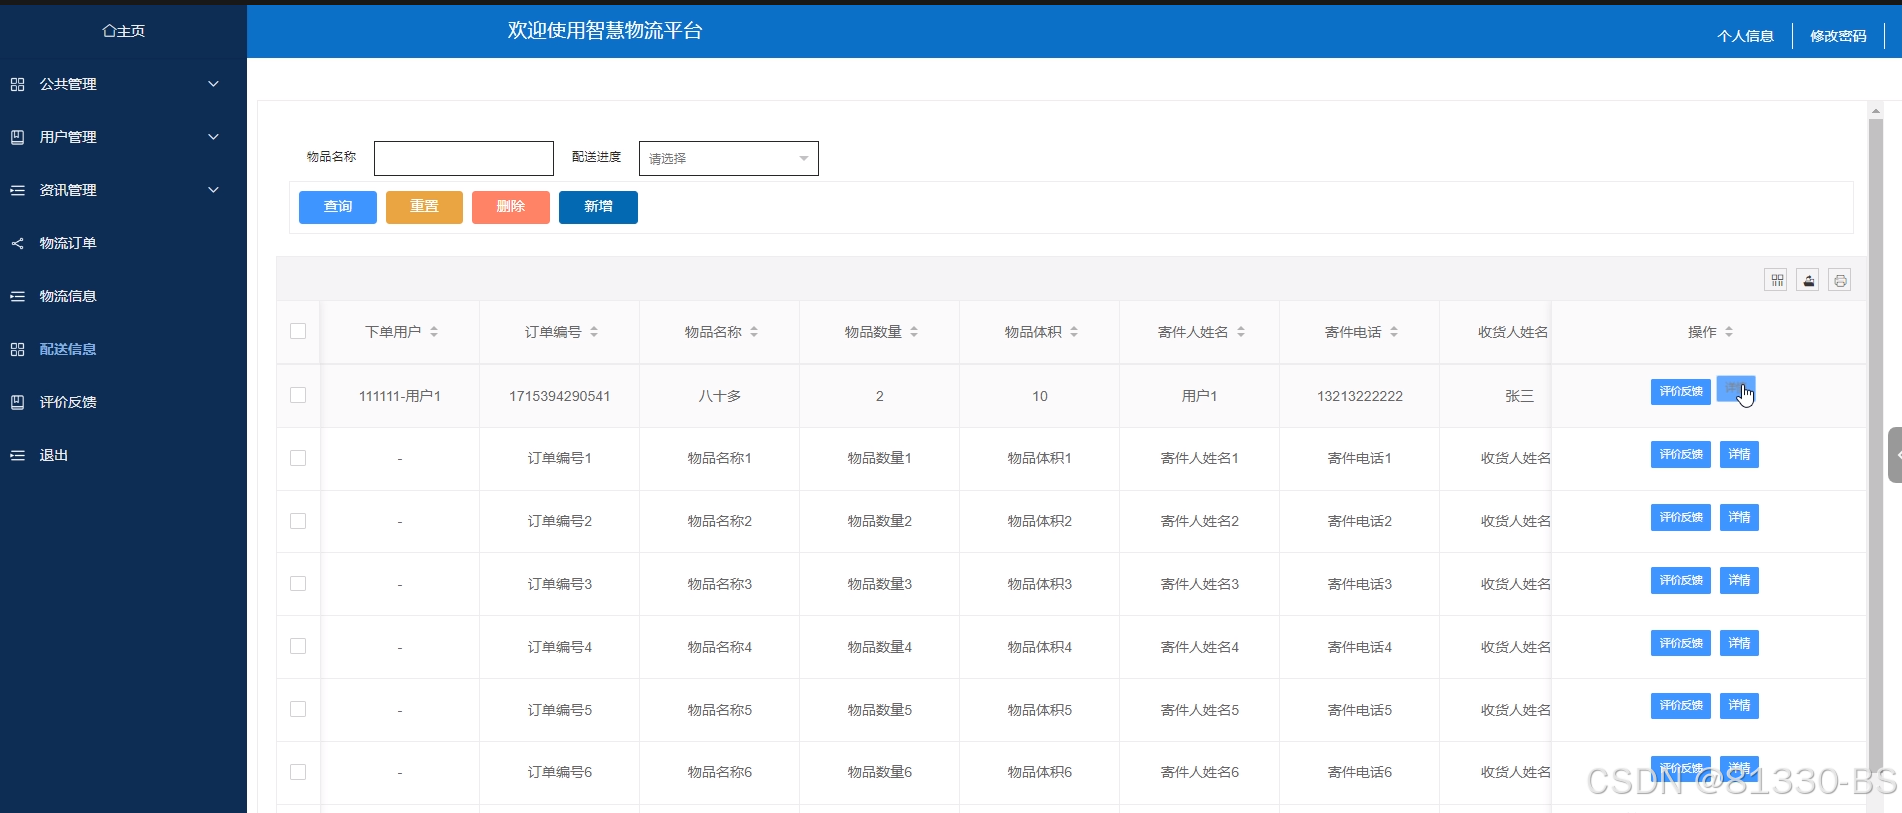Viewport: 1902px width, 813px height.
Task: Expand 公共管理 menu chevron
Action: click(x=213, y=84)
